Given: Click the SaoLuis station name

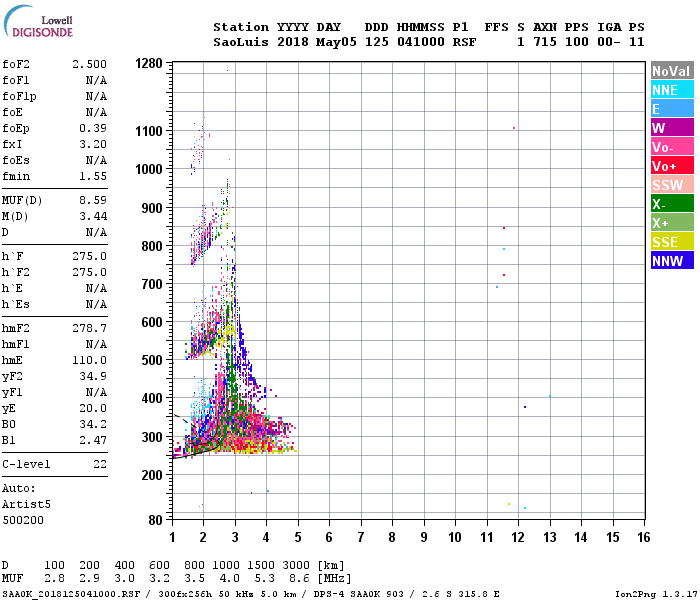Looking at the screenshot, I should tap(241, 42).
